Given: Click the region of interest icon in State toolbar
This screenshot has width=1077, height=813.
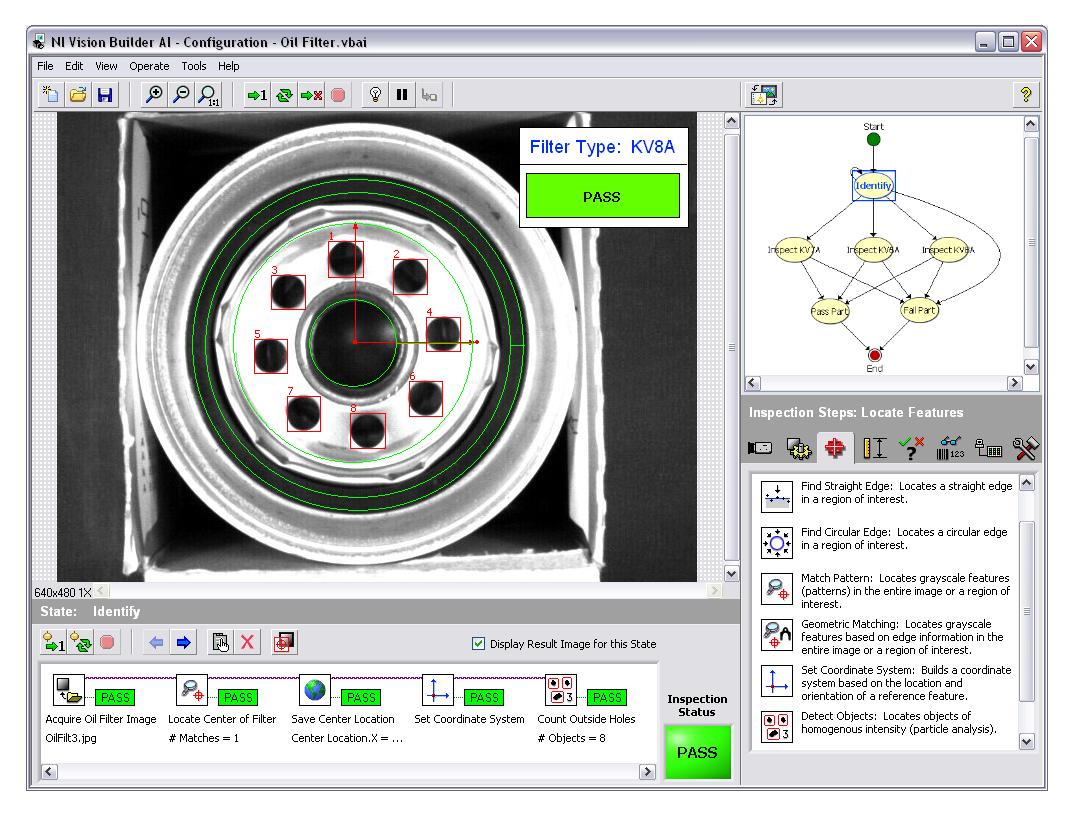Looking at the screenshot, I should tap(284, 643).
